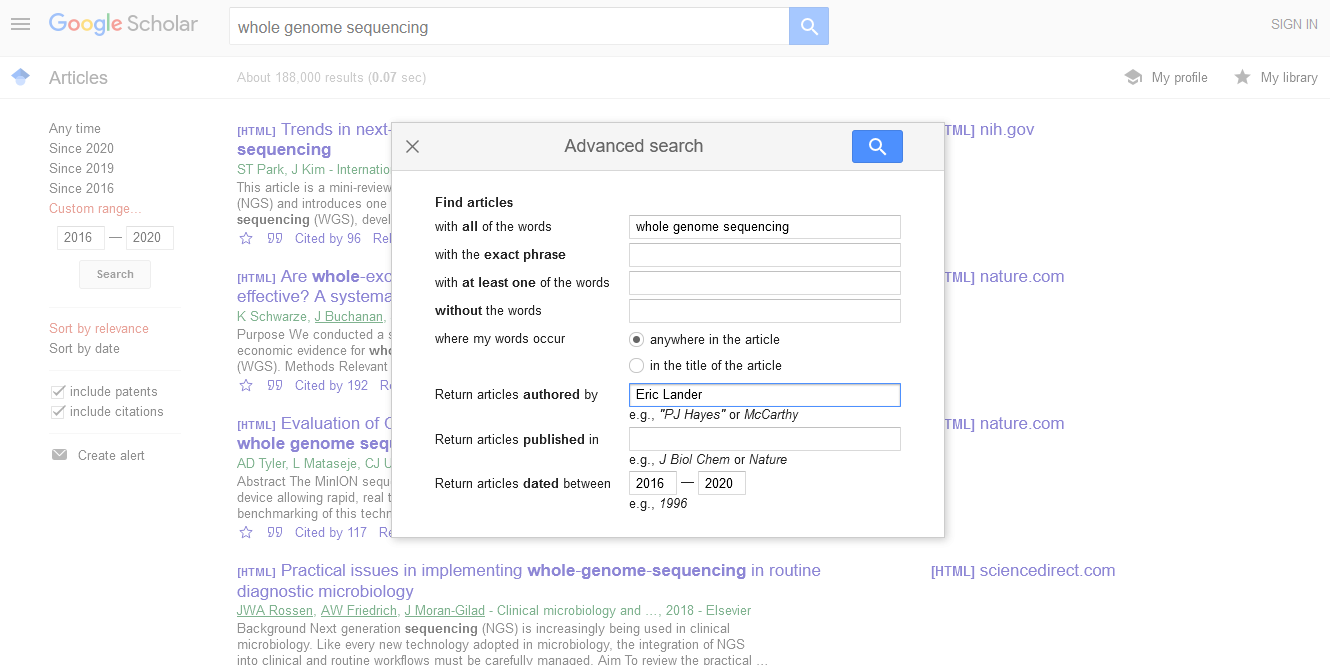The image size is (1330, 665).
Task: Select anywhere in the article radio
Action: coord(636,339)
